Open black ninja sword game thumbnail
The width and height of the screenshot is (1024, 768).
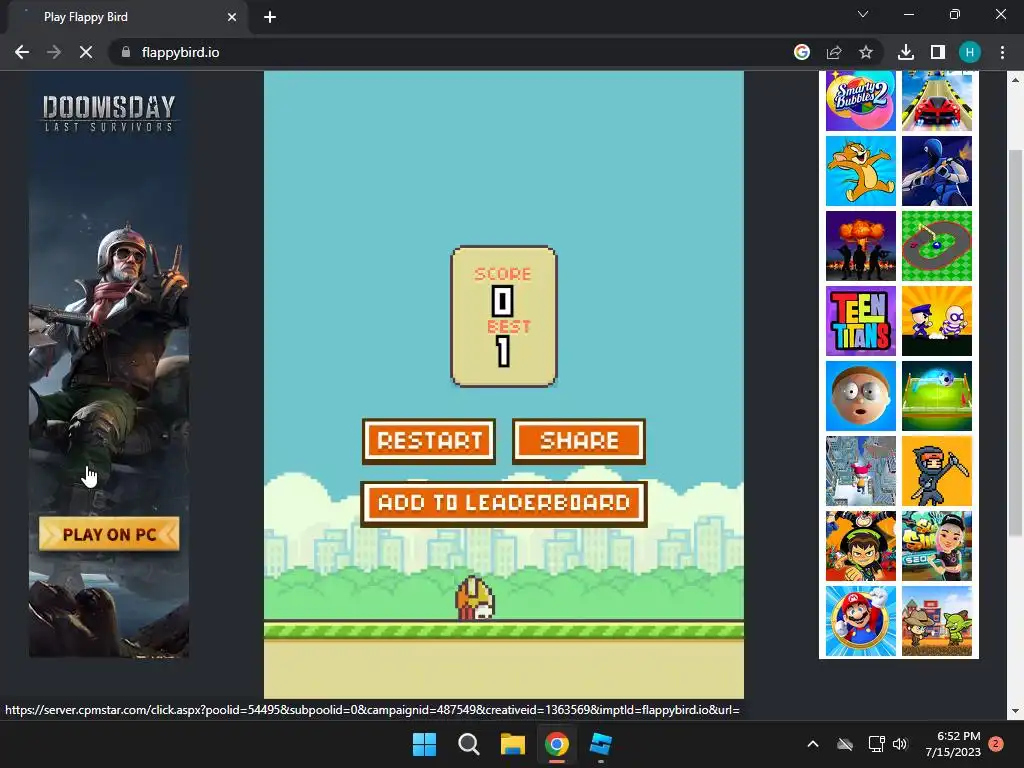(936, 472)
